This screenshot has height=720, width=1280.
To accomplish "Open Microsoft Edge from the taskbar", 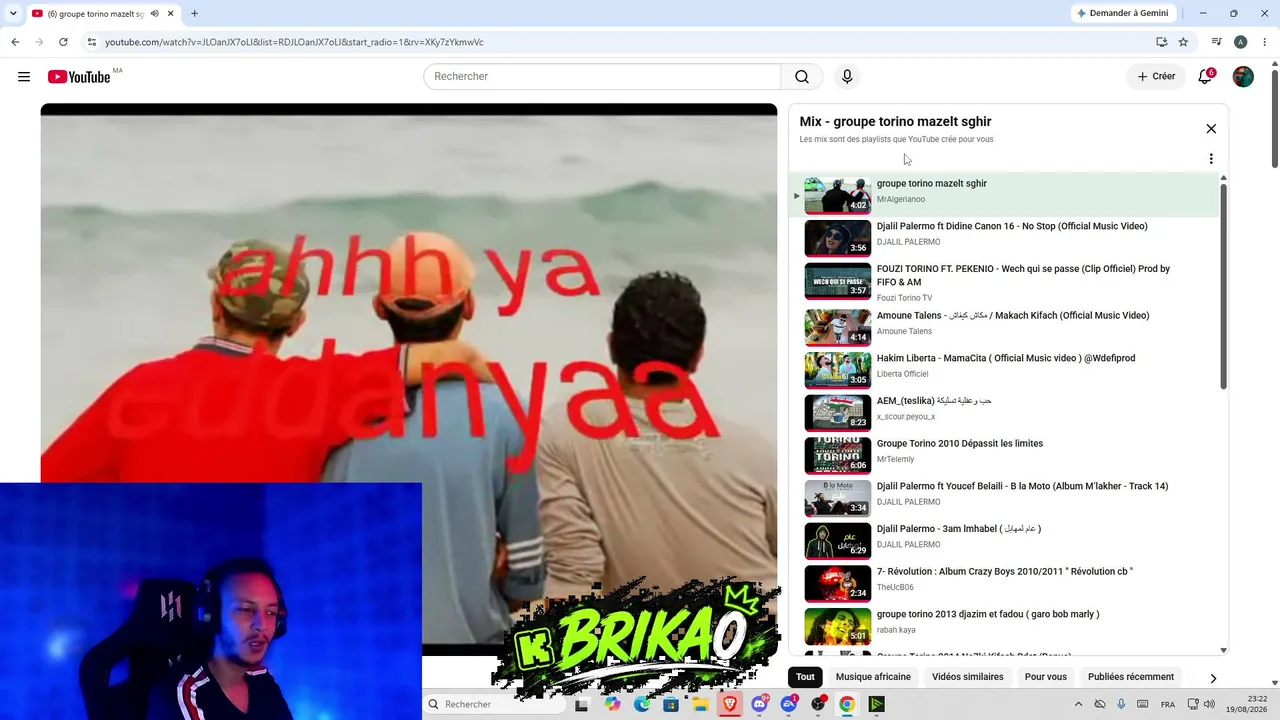I will (642, 704).
